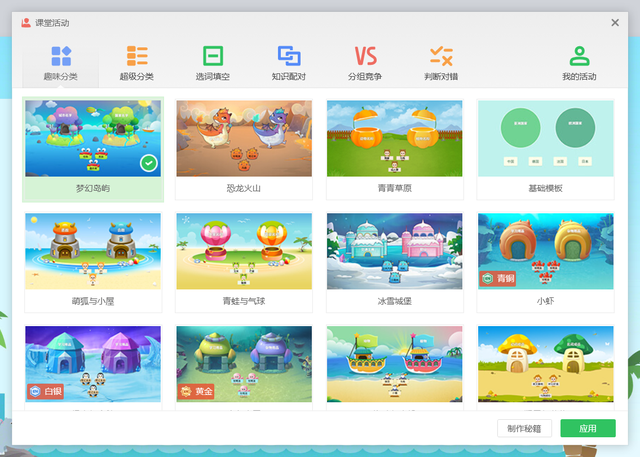Image resolution: width=640 pixels, height=457 pixels.
Task: Apply the selection with 应用 button
Action: tap(588, 428)
